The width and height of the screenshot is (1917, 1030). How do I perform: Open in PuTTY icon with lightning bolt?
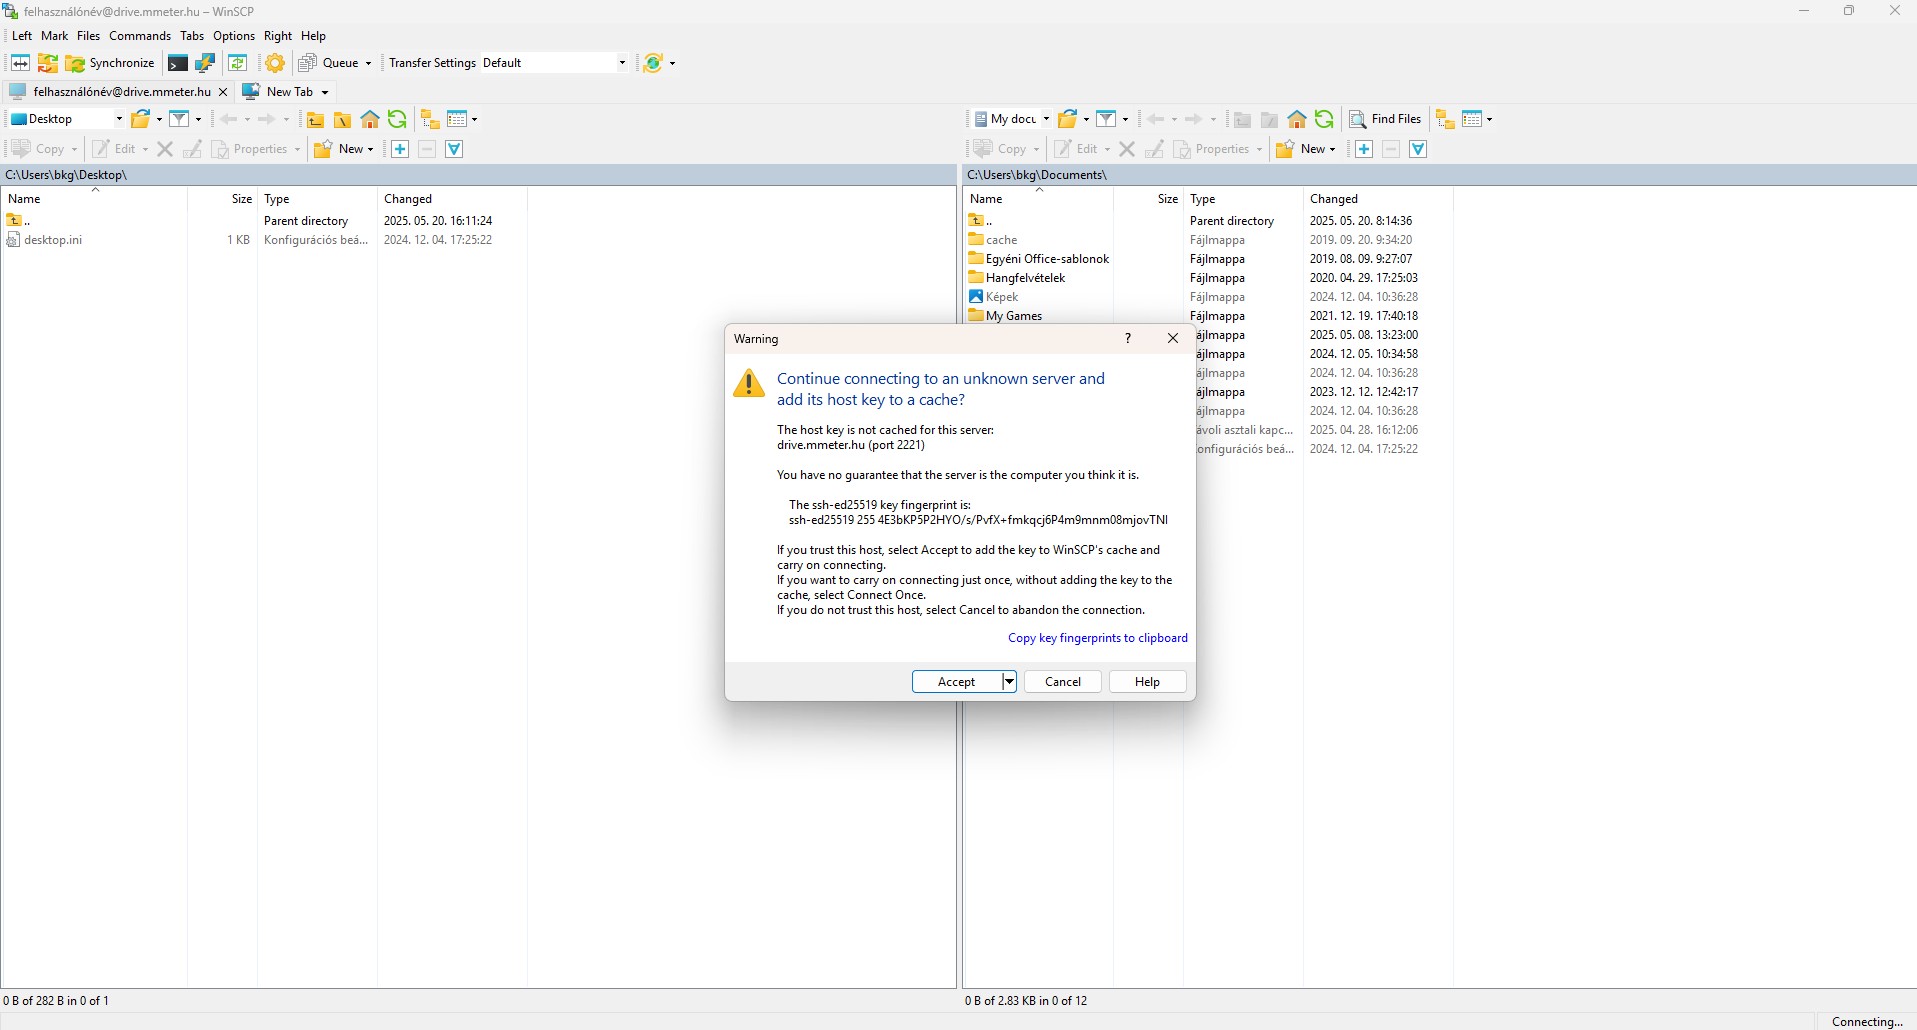tap(205, 63)
